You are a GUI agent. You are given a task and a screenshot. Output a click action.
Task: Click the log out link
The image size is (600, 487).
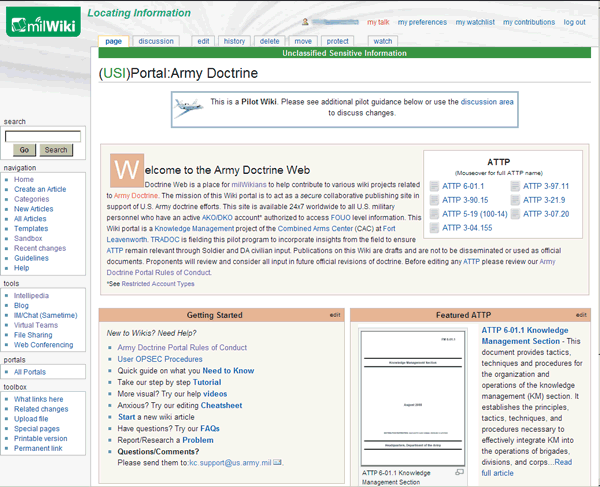coord(574,22)
